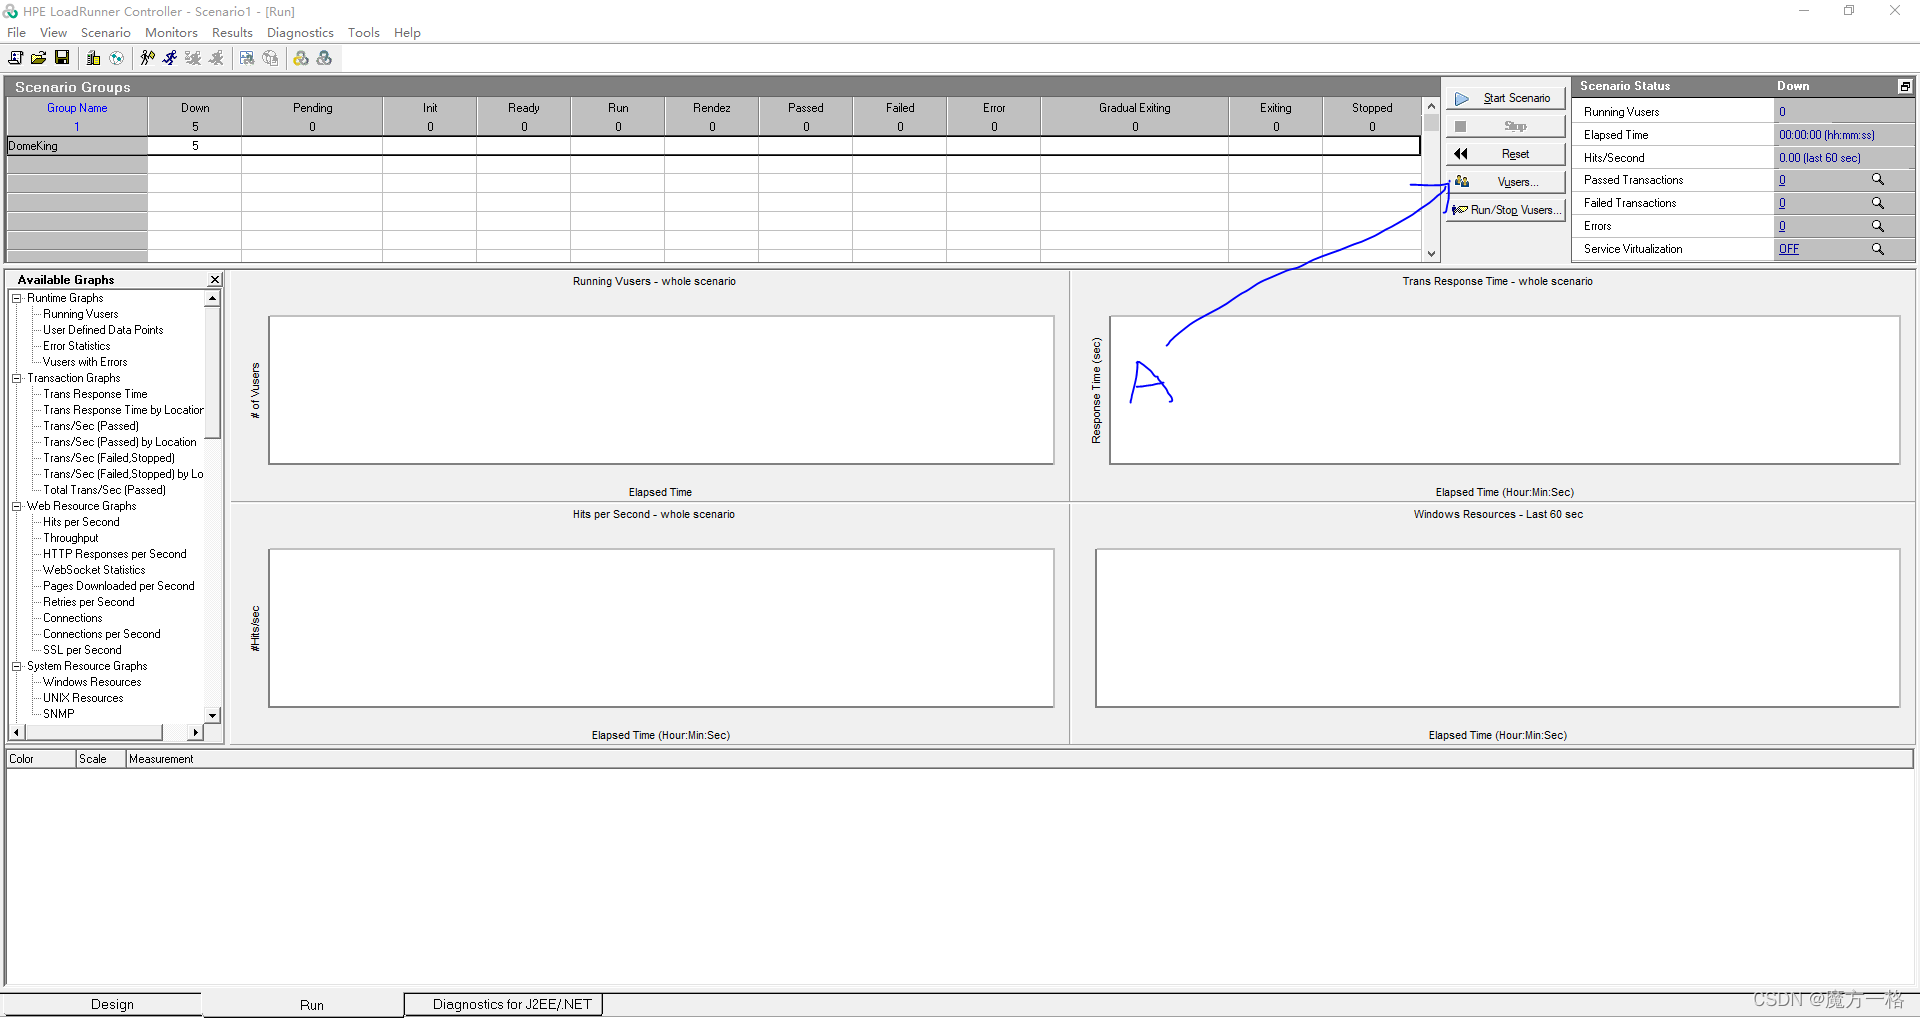
Task: Open the Tools menu
Action: 363,33
